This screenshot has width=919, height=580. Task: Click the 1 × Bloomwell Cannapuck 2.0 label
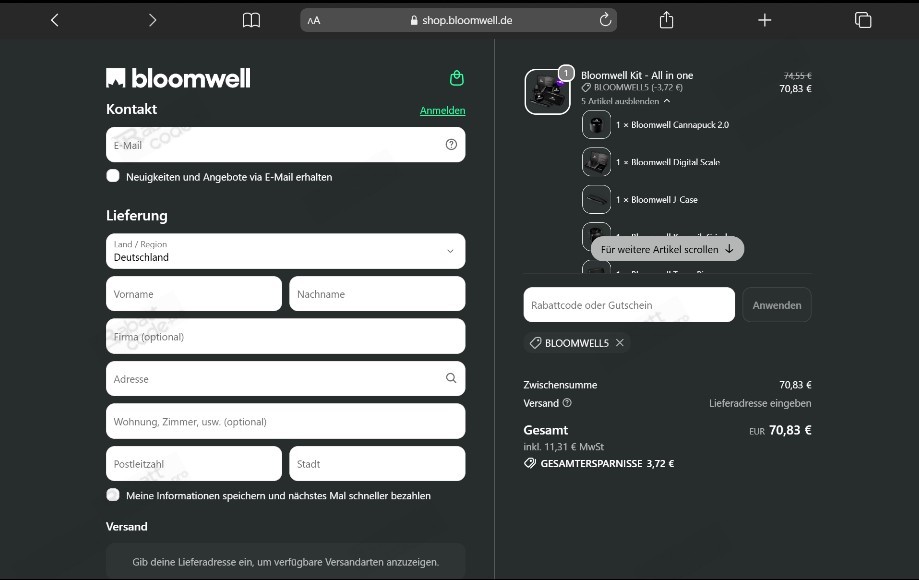coord(672,125)
